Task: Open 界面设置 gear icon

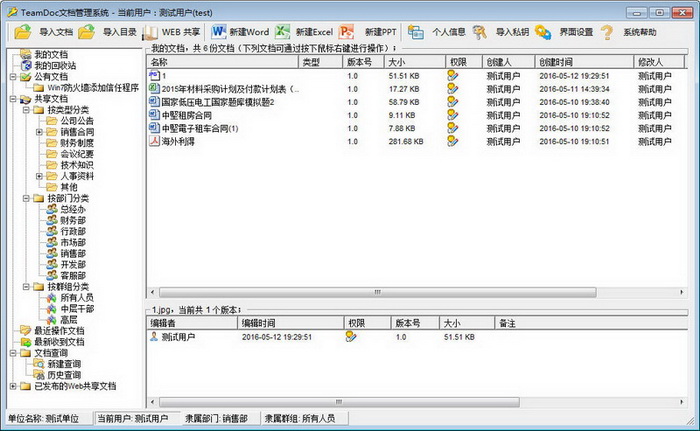Action: (x=543, y=32)
